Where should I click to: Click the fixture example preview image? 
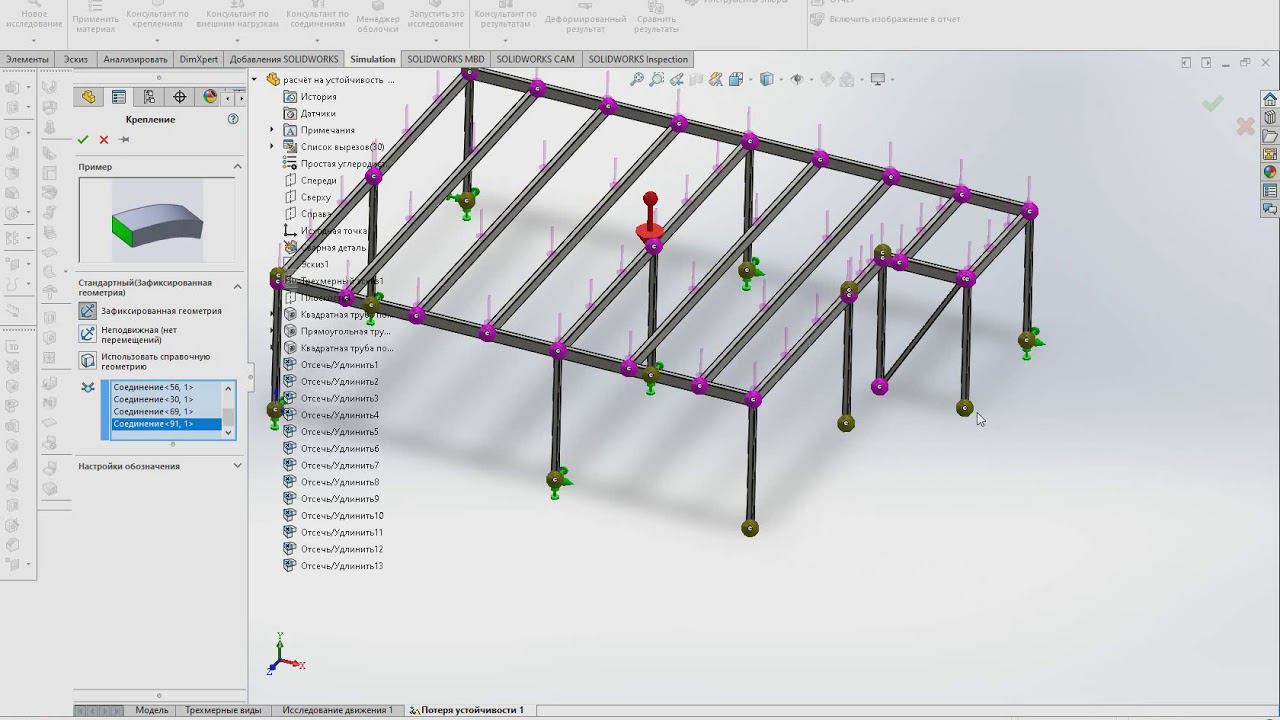click(157, 221)
